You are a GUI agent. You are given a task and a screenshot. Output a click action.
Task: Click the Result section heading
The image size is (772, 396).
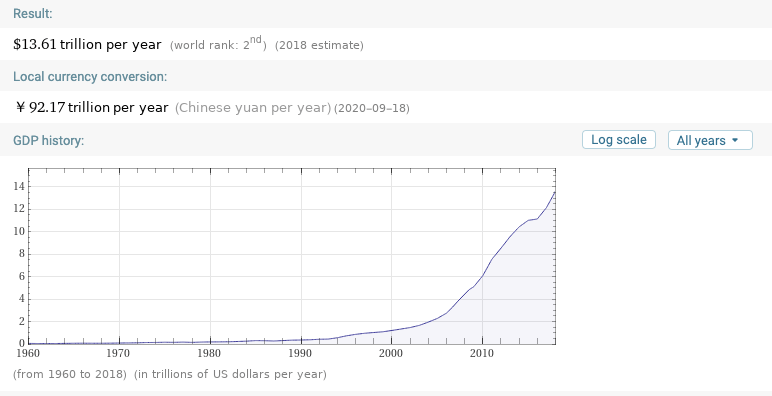point(32,14)
